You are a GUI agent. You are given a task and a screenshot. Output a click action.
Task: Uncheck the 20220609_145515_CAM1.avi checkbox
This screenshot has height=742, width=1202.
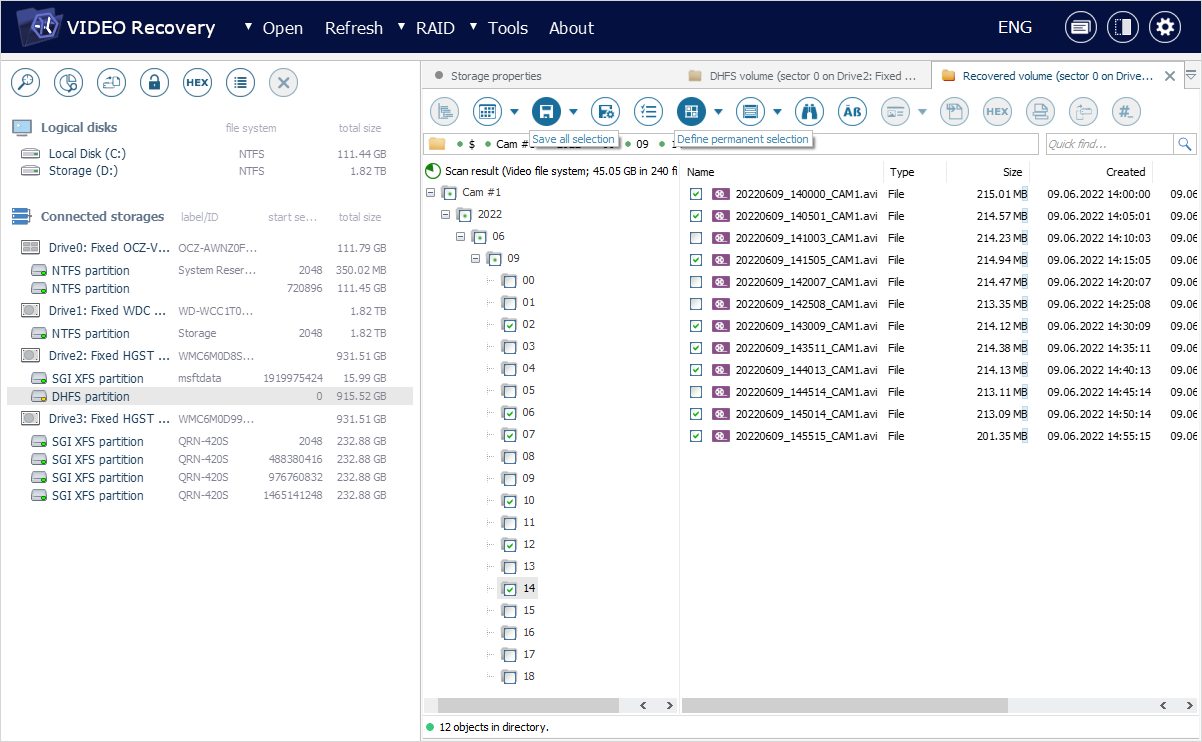click(x=696, y=436)
